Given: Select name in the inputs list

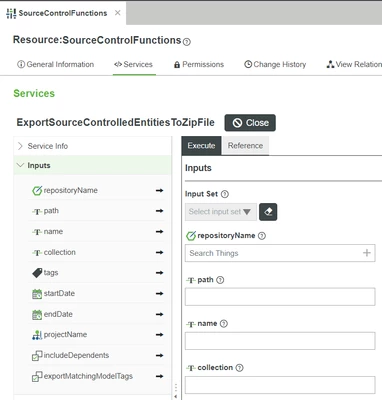Looking at the screenshot, I should (53, 232).
